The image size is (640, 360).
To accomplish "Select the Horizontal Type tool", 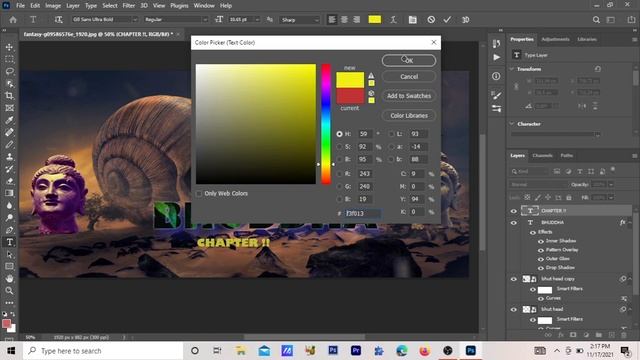I will coord(9,242).
